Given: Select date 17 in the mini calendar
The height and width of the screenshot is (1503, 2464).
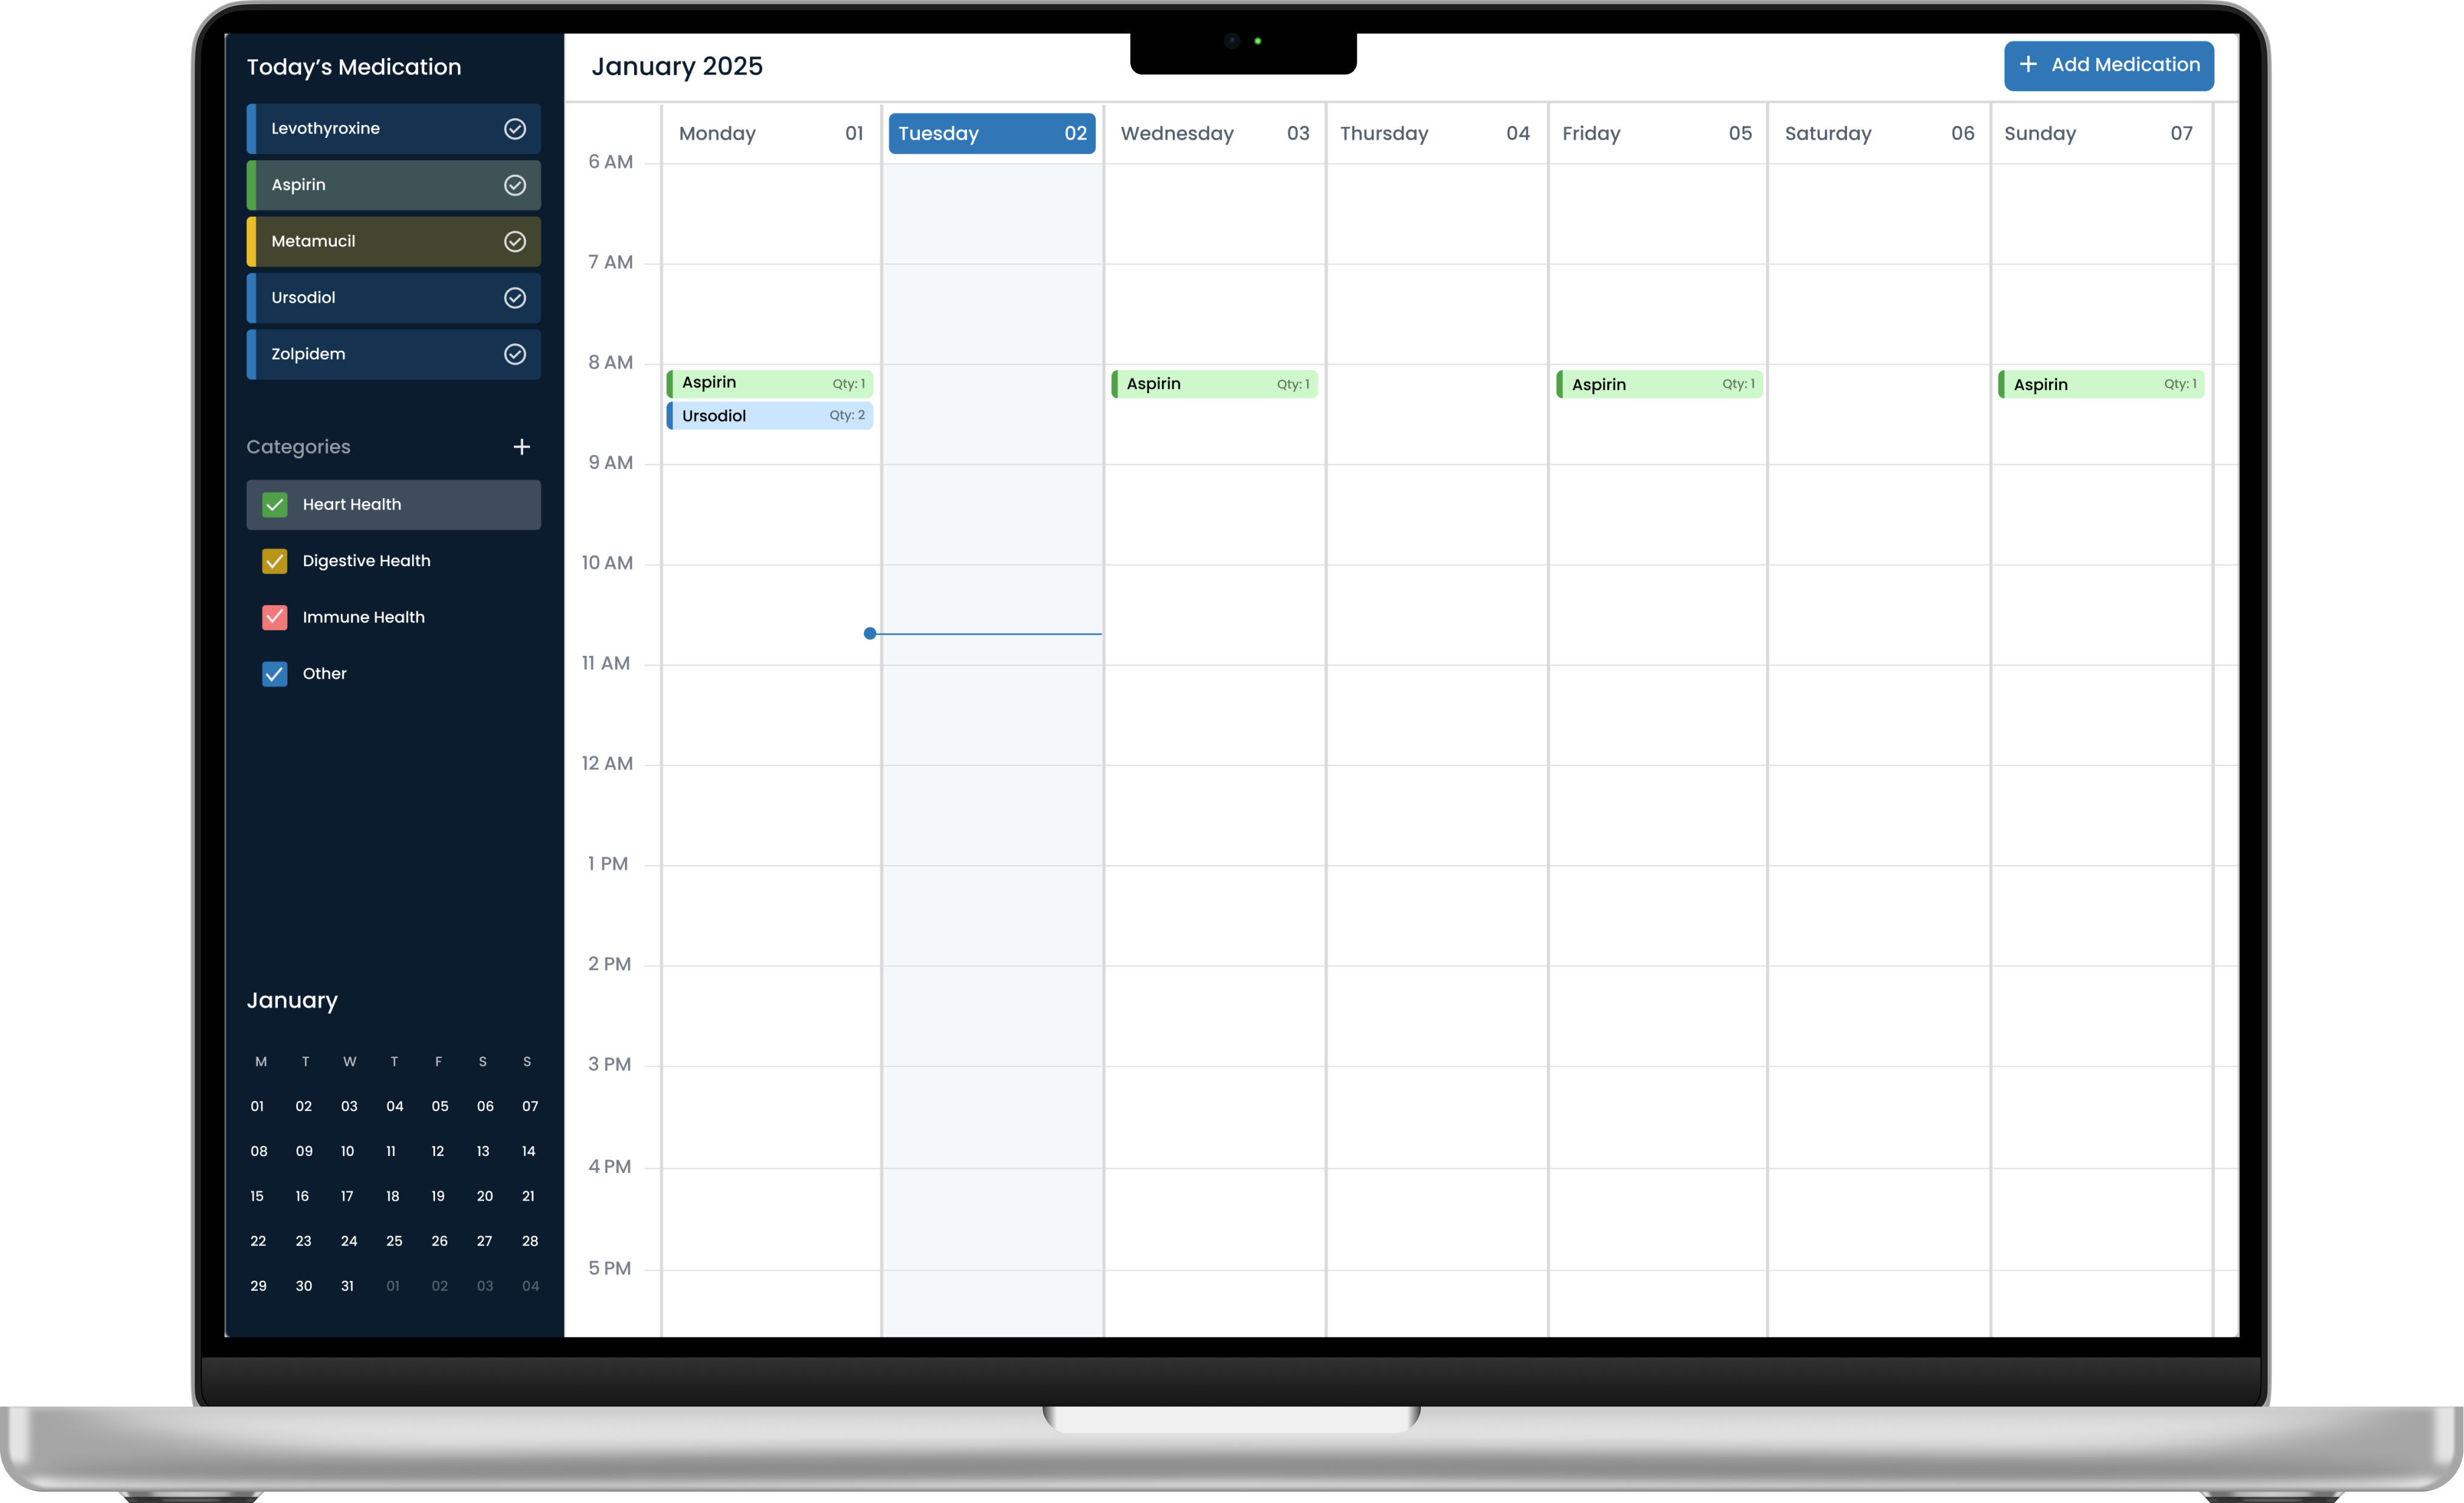Looking at the screenshot, I should [347, 1196].
